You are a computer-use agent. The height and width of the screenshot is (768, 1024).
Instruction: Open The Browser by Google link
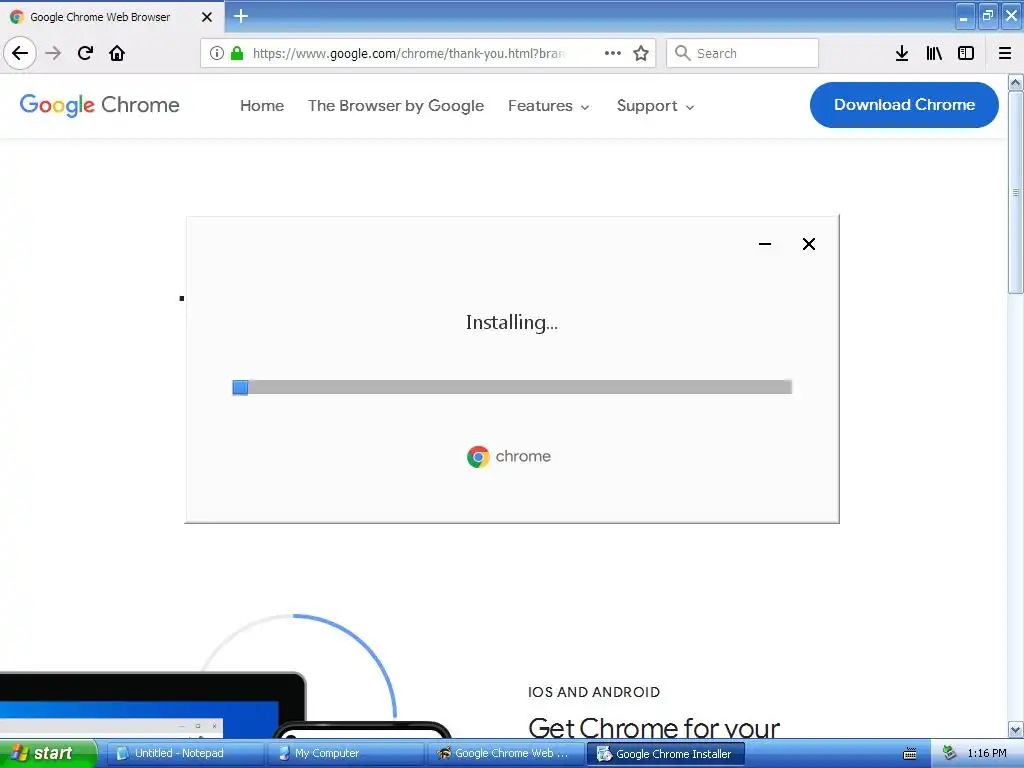pyautogui.click(x=396, y=106)
